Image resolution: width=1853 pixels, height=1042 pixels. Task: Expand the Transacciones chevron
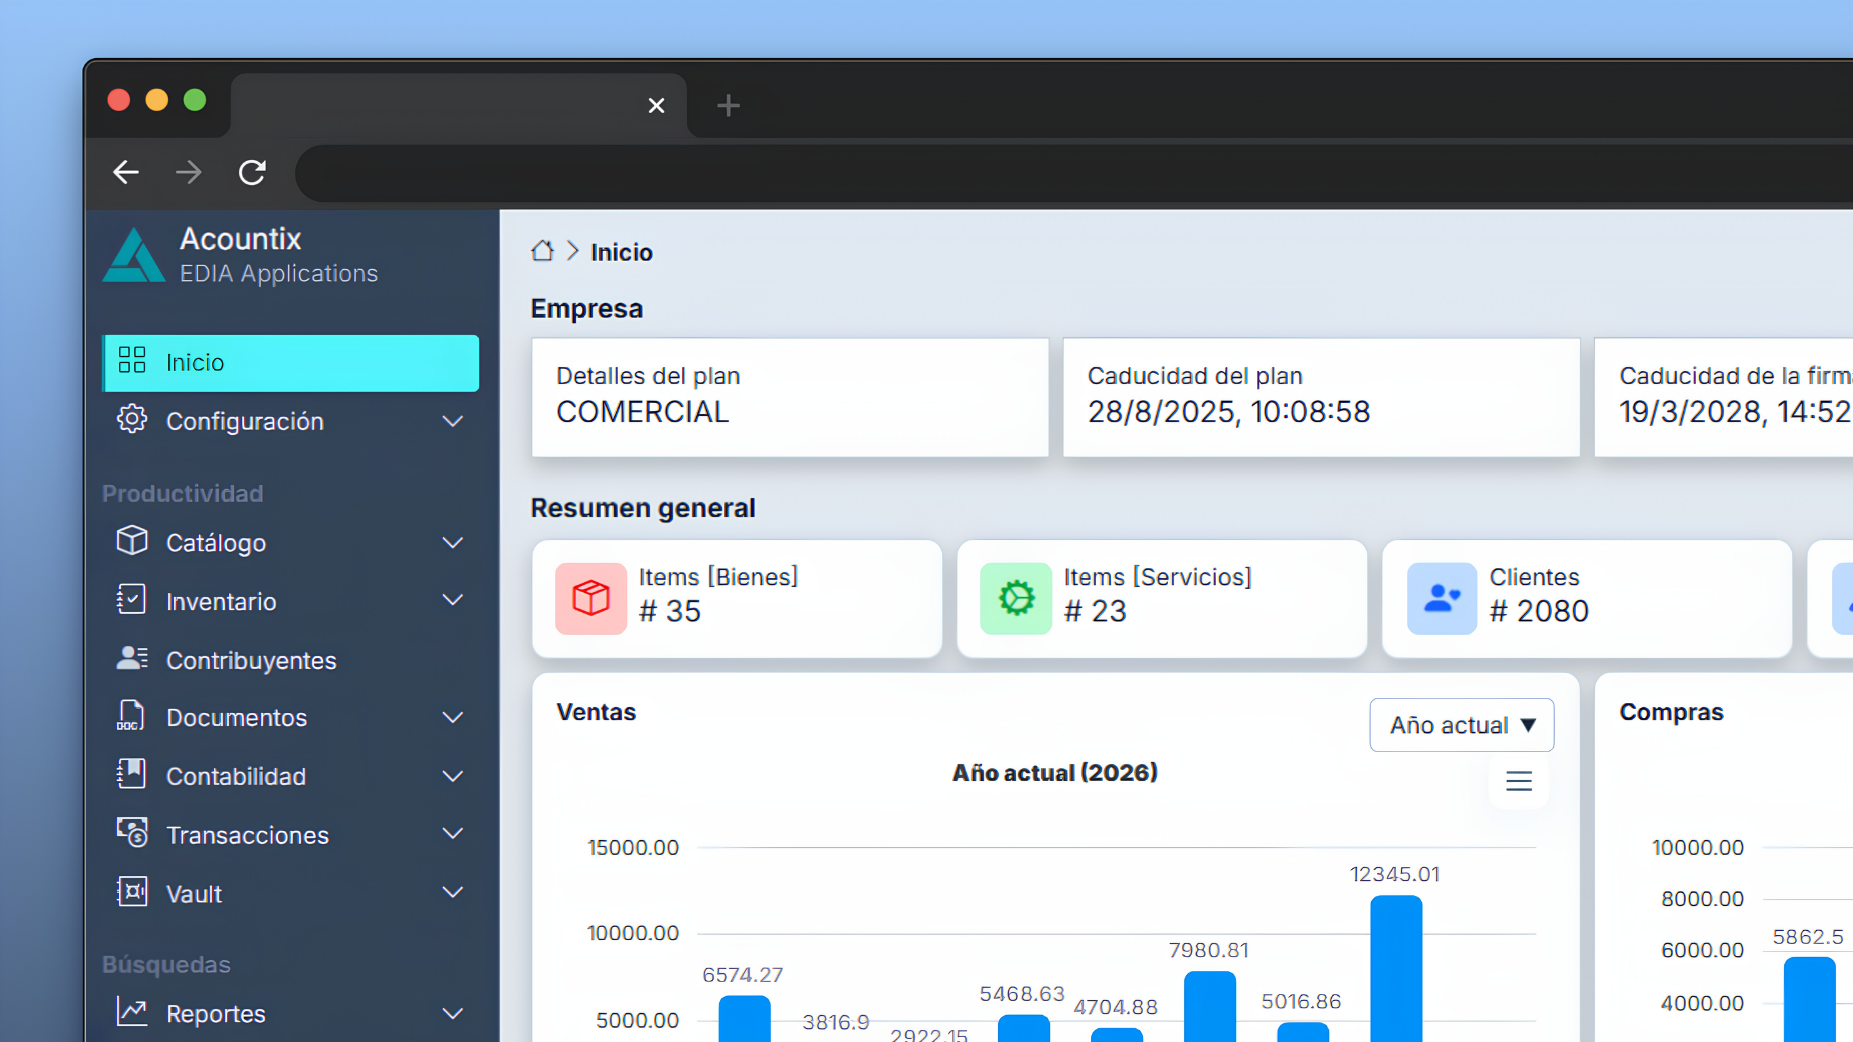[453, 834]
